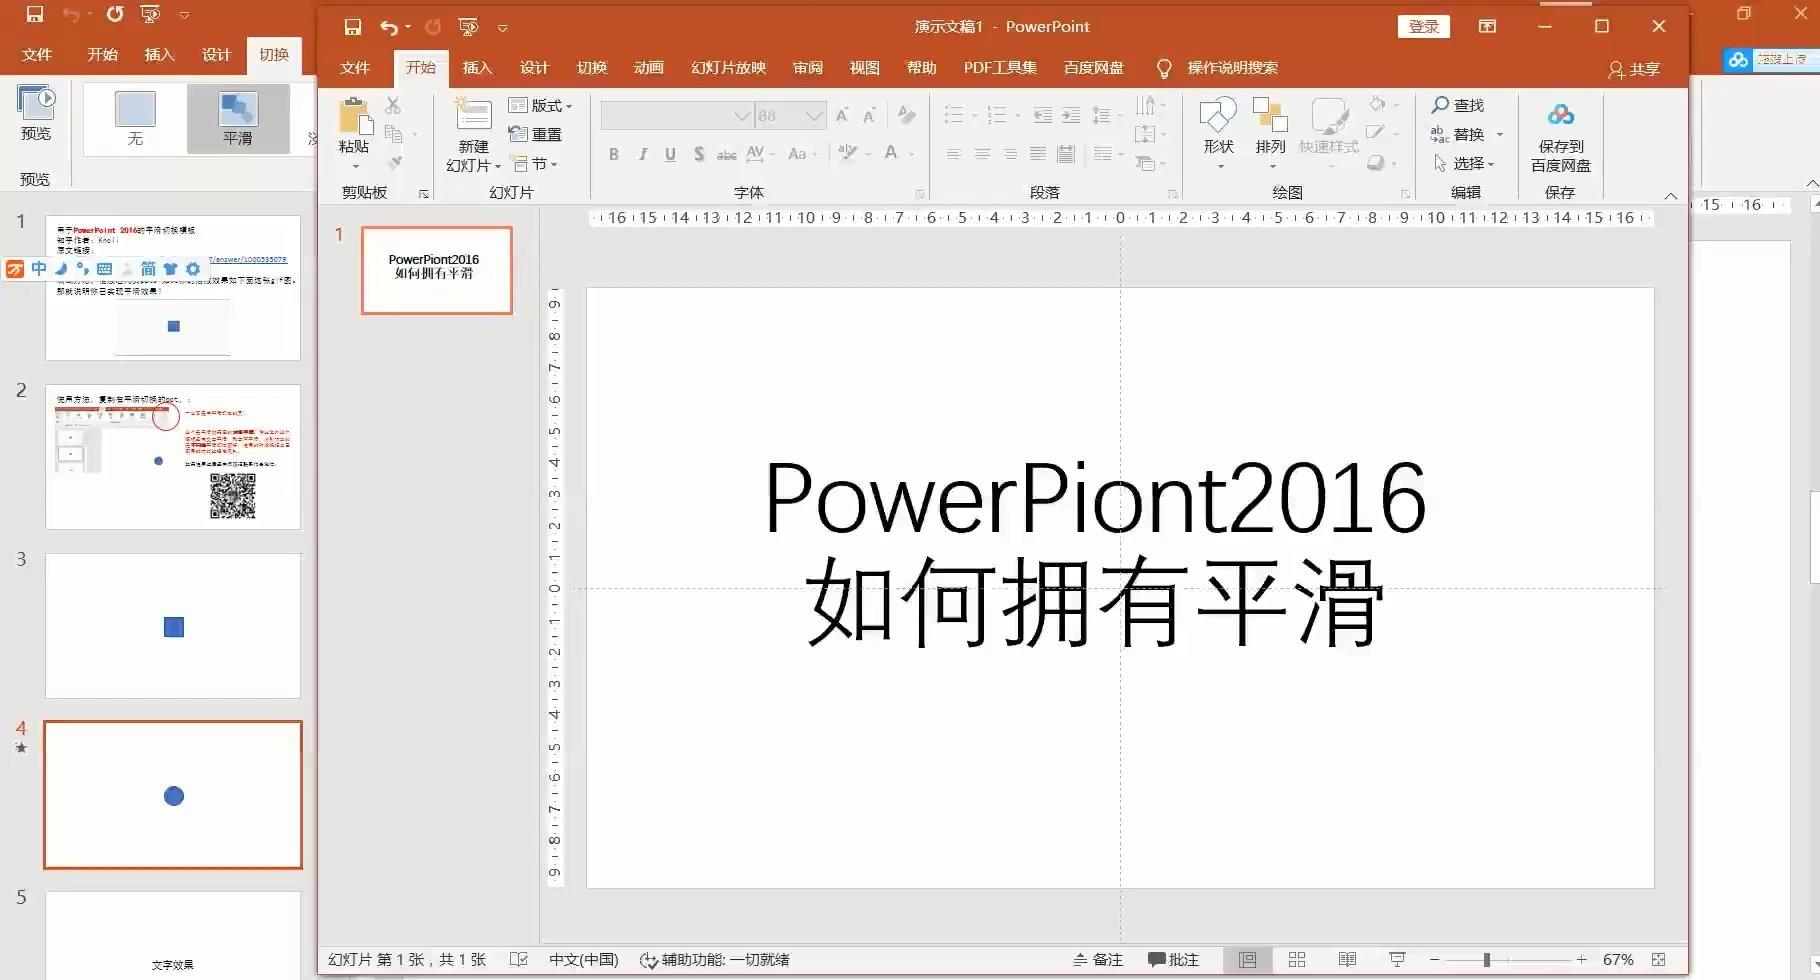
Task: Switch to Normal view icon in status bar
Action: coord(1247,960)
